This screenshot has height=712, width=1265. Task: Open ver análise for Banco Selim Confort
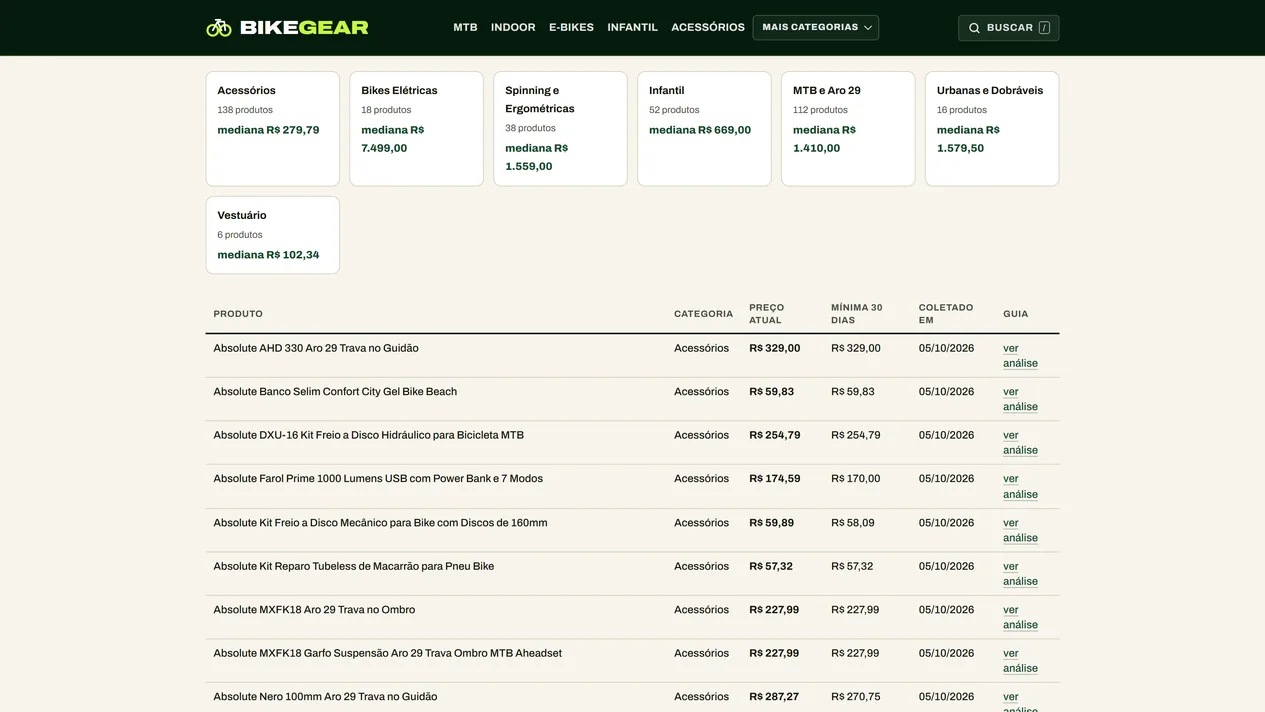[x=1020, y=399]
